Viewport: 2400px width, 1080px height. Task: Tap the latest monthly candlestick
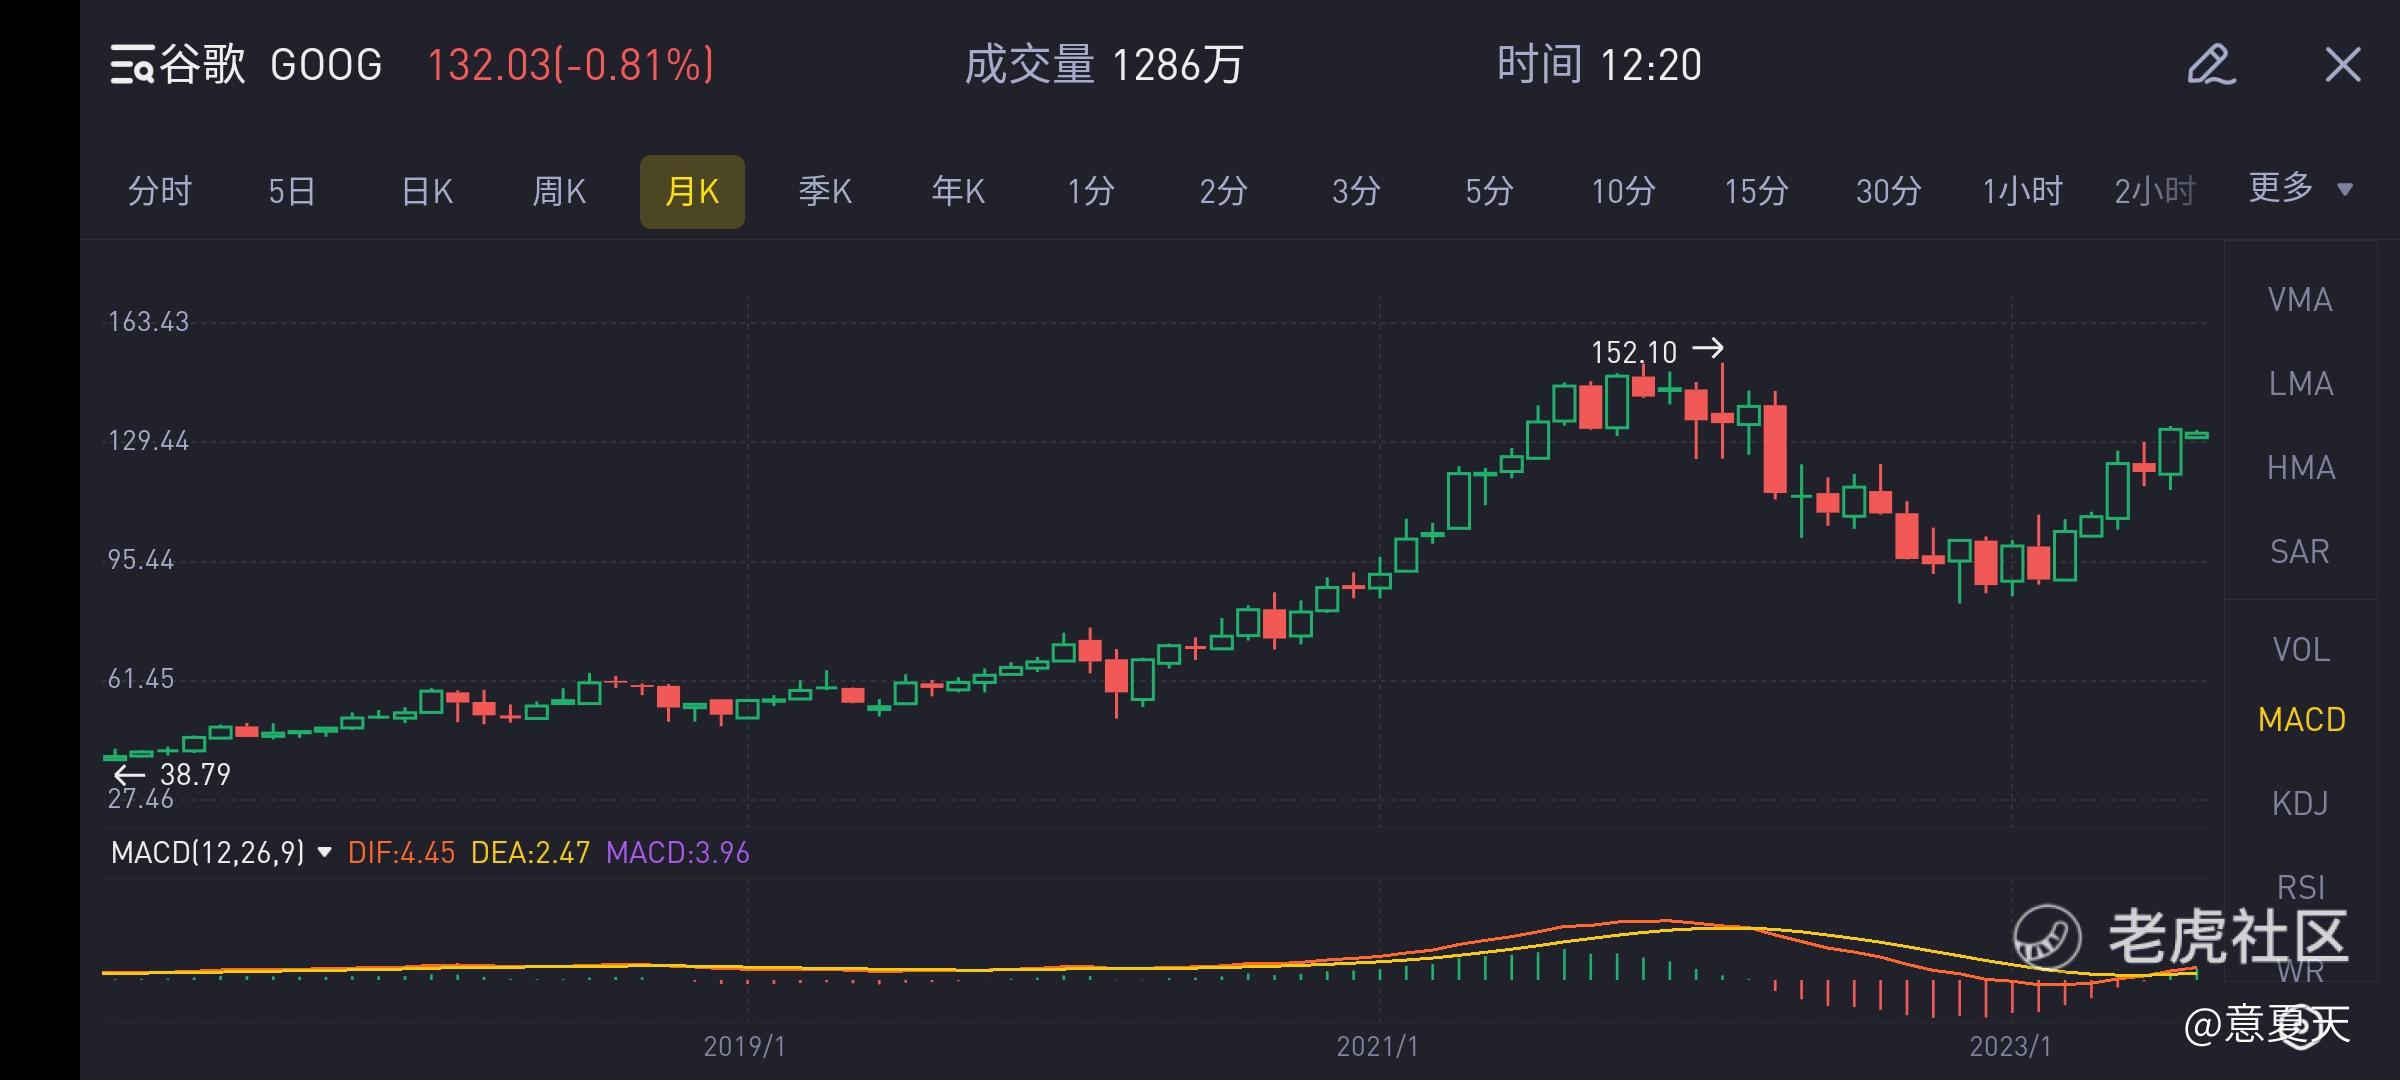2196,435
